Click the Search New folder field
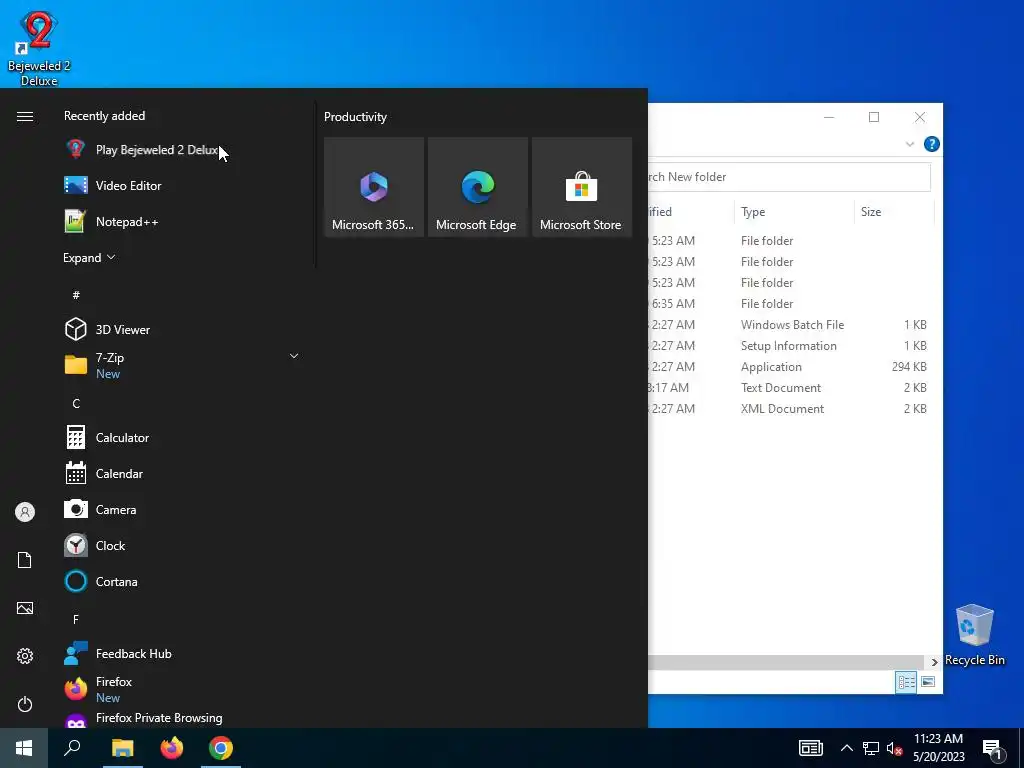The width and height of the screenshot is (1024, 768). coord(789,177)
